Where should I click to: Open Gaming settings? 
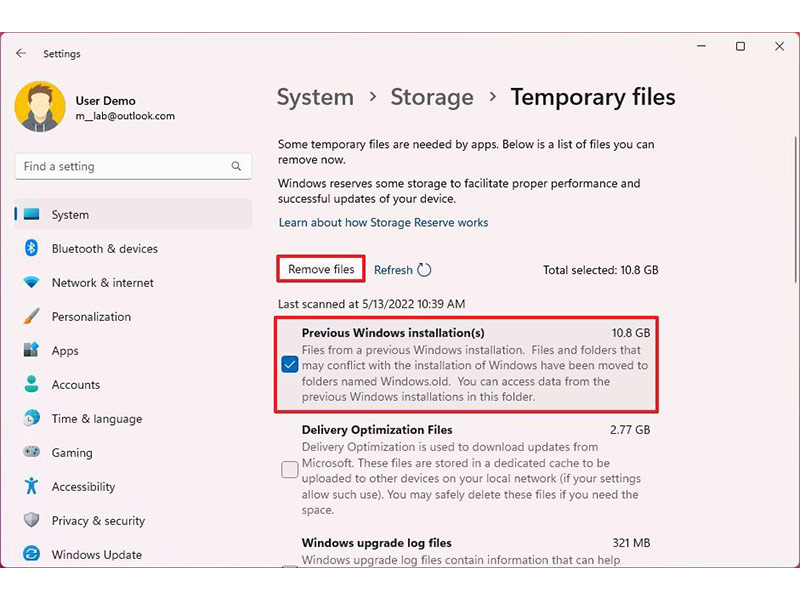pyautogui.click(x=134, y=453)
